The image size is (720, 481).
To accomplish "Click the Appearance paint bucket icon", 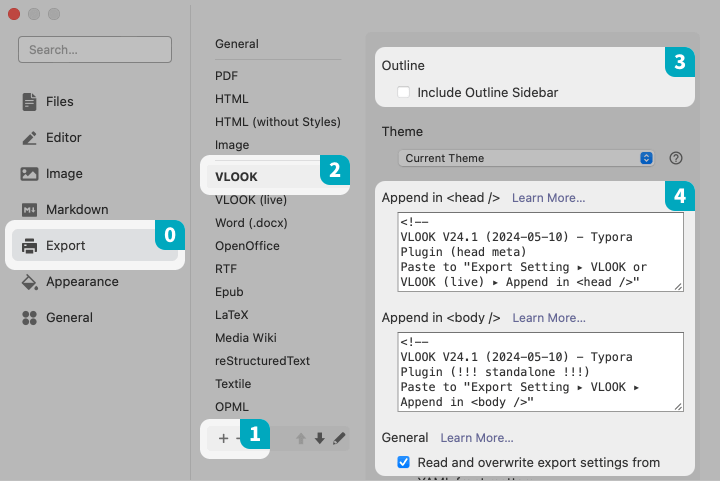I will point(29,282).
